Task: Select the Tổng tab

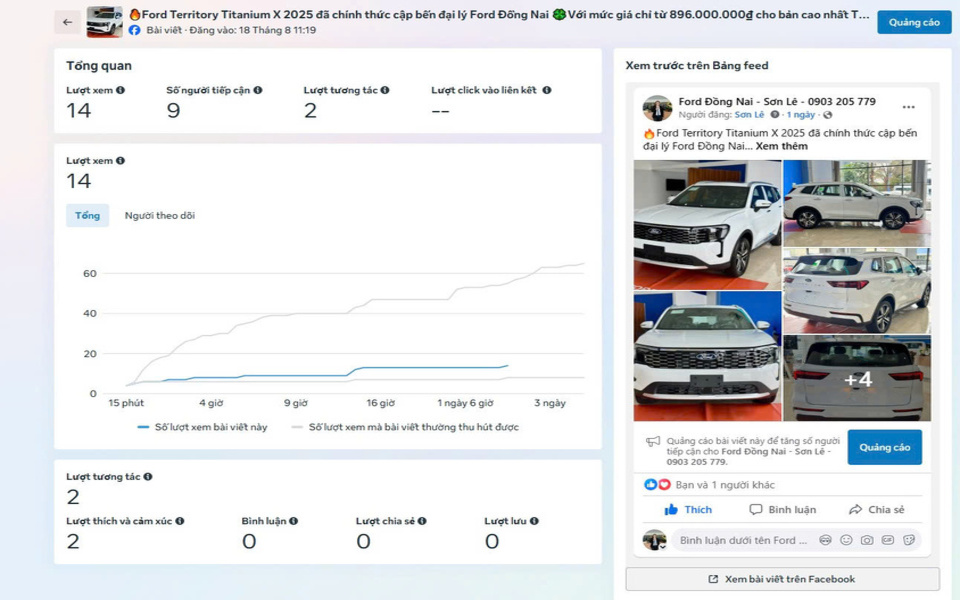Action: (x=87, y=215)
